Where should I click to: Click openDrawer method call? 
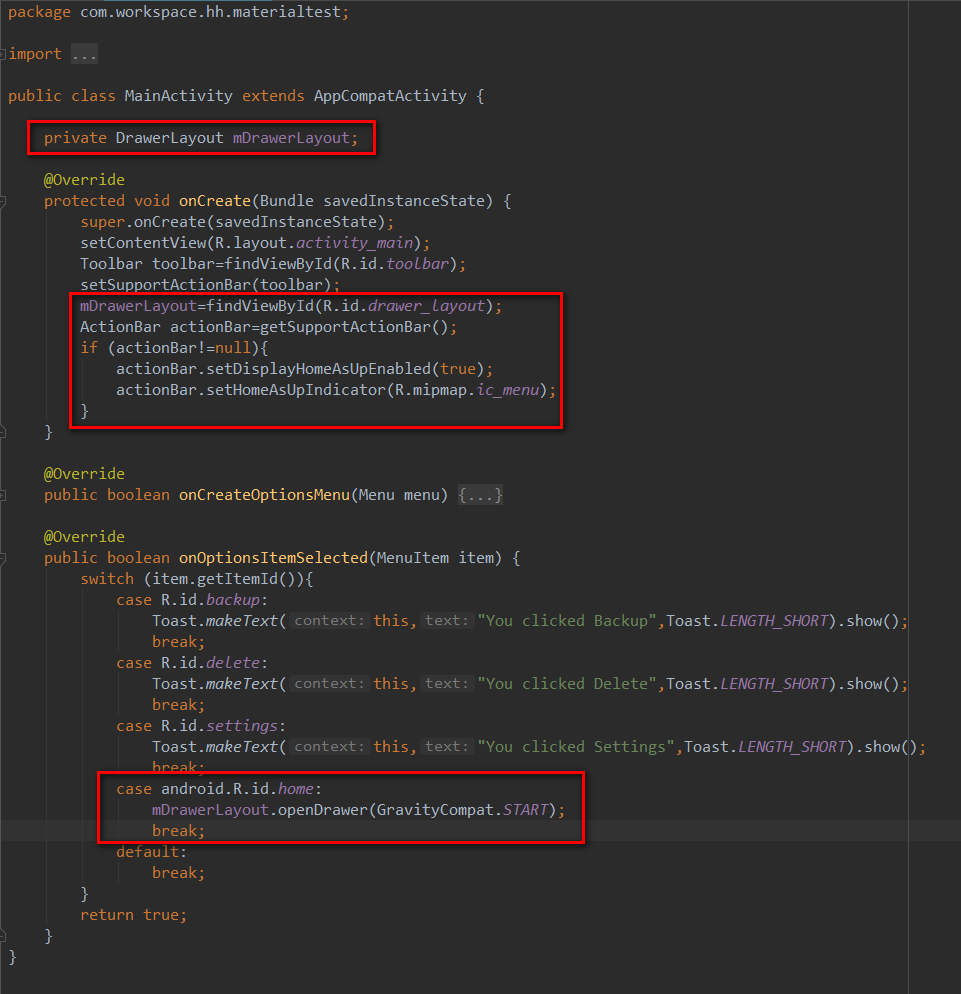(323, 810)
